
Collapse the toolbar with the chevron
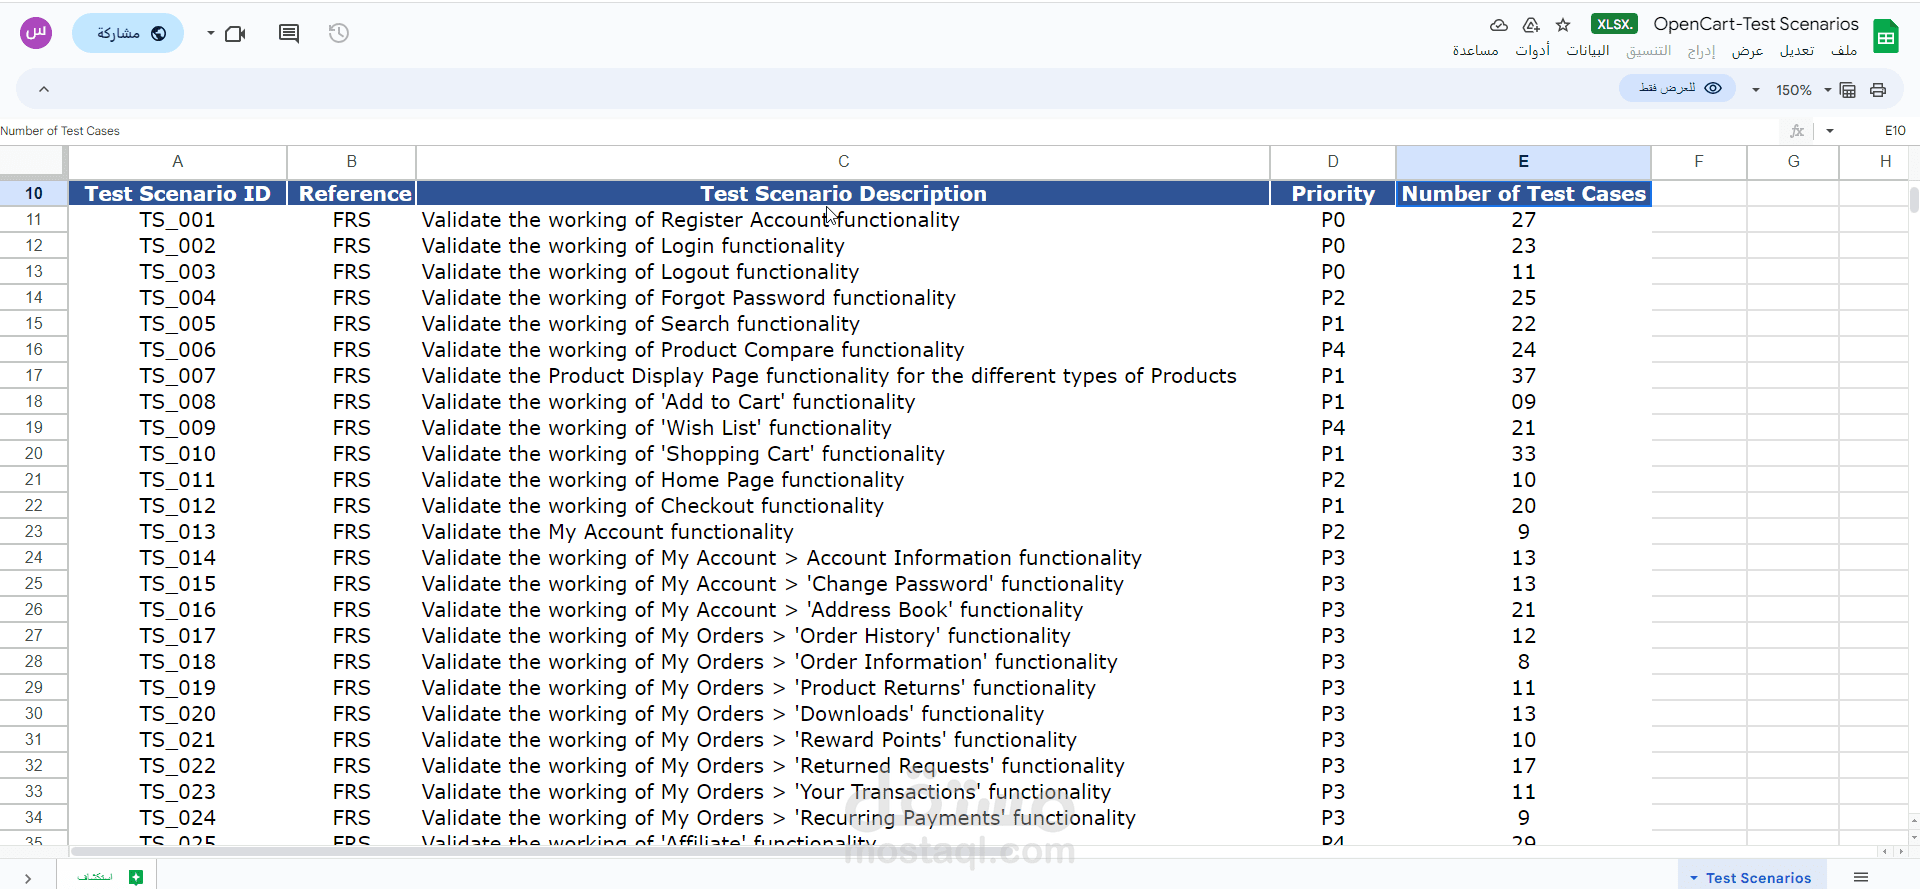pos(44,89)
